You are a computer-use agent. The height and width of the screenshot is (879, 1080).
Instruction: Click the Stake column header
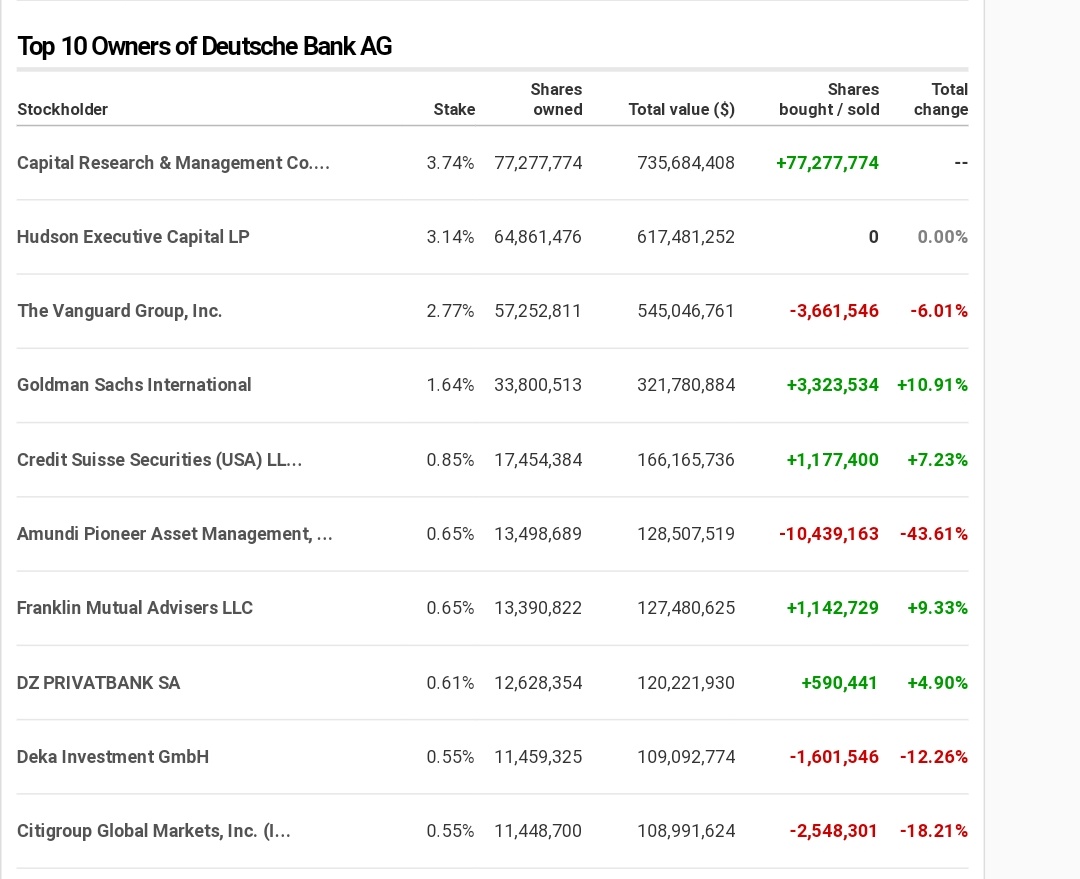pyautogui.click(x=454, y=110)
